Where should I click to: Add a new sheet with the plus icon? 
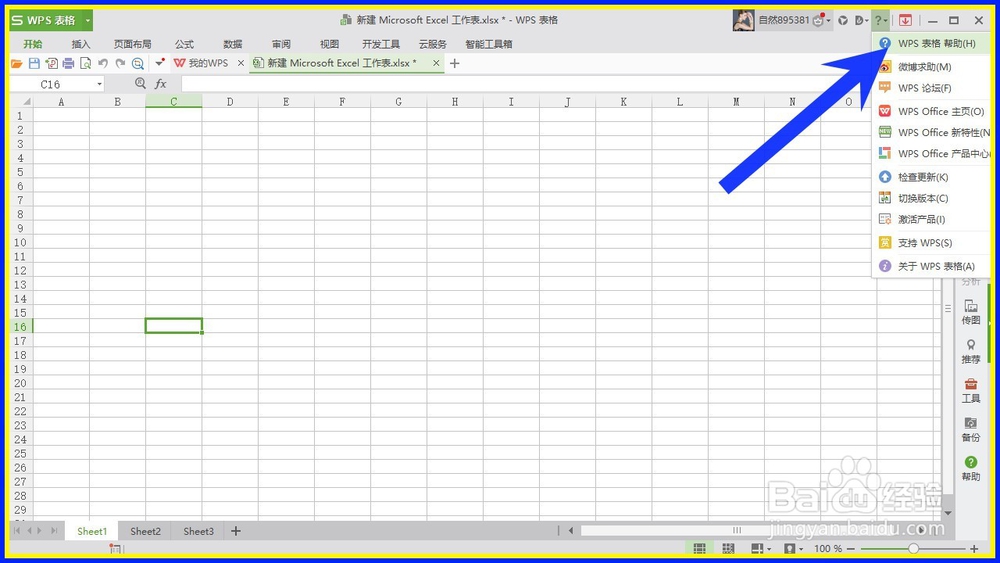(236, 531)
